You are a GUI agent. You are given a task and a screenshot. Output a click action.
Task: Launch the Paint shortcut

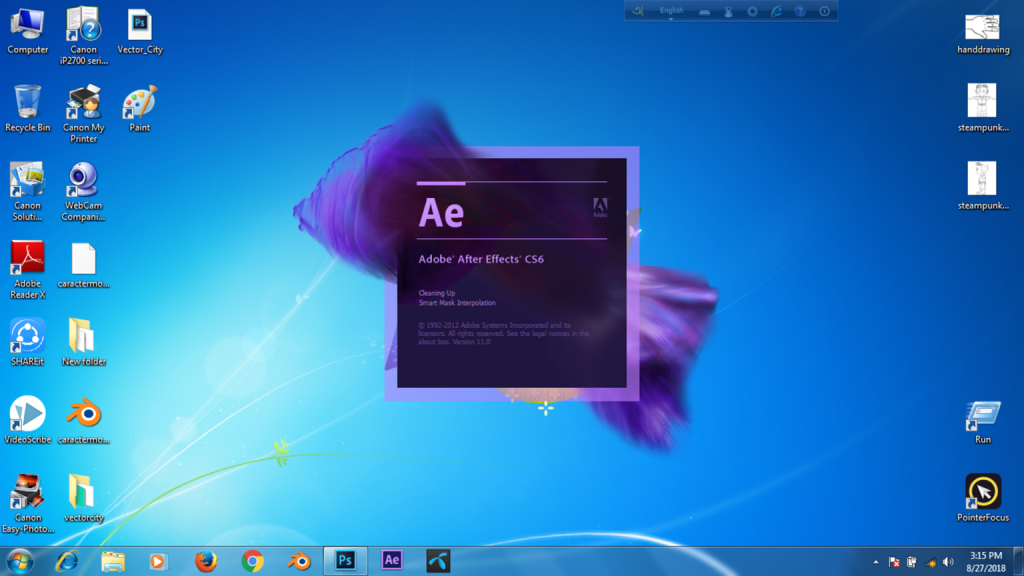coord(140,108)
